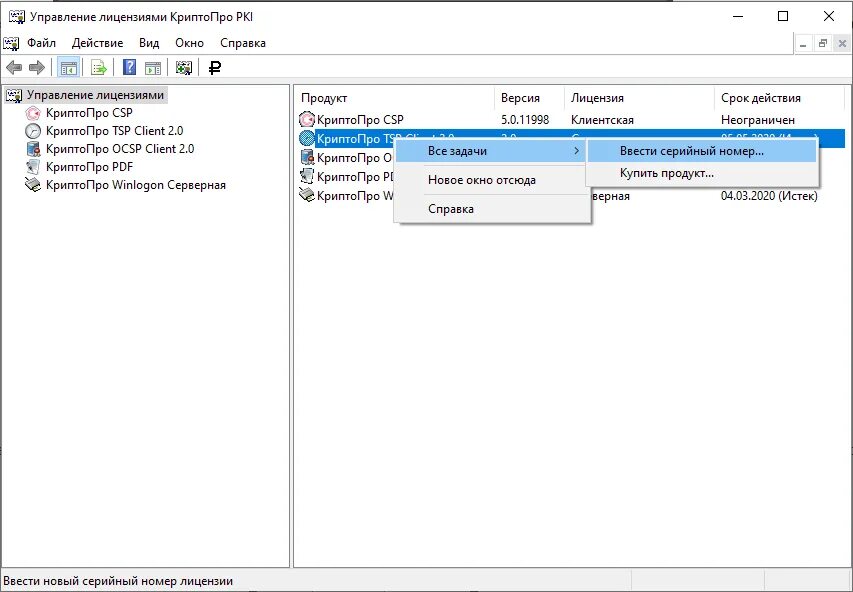853x592 pixels.
Task: Choose Купить продукт... in submenu
Action: click(702, 174)
